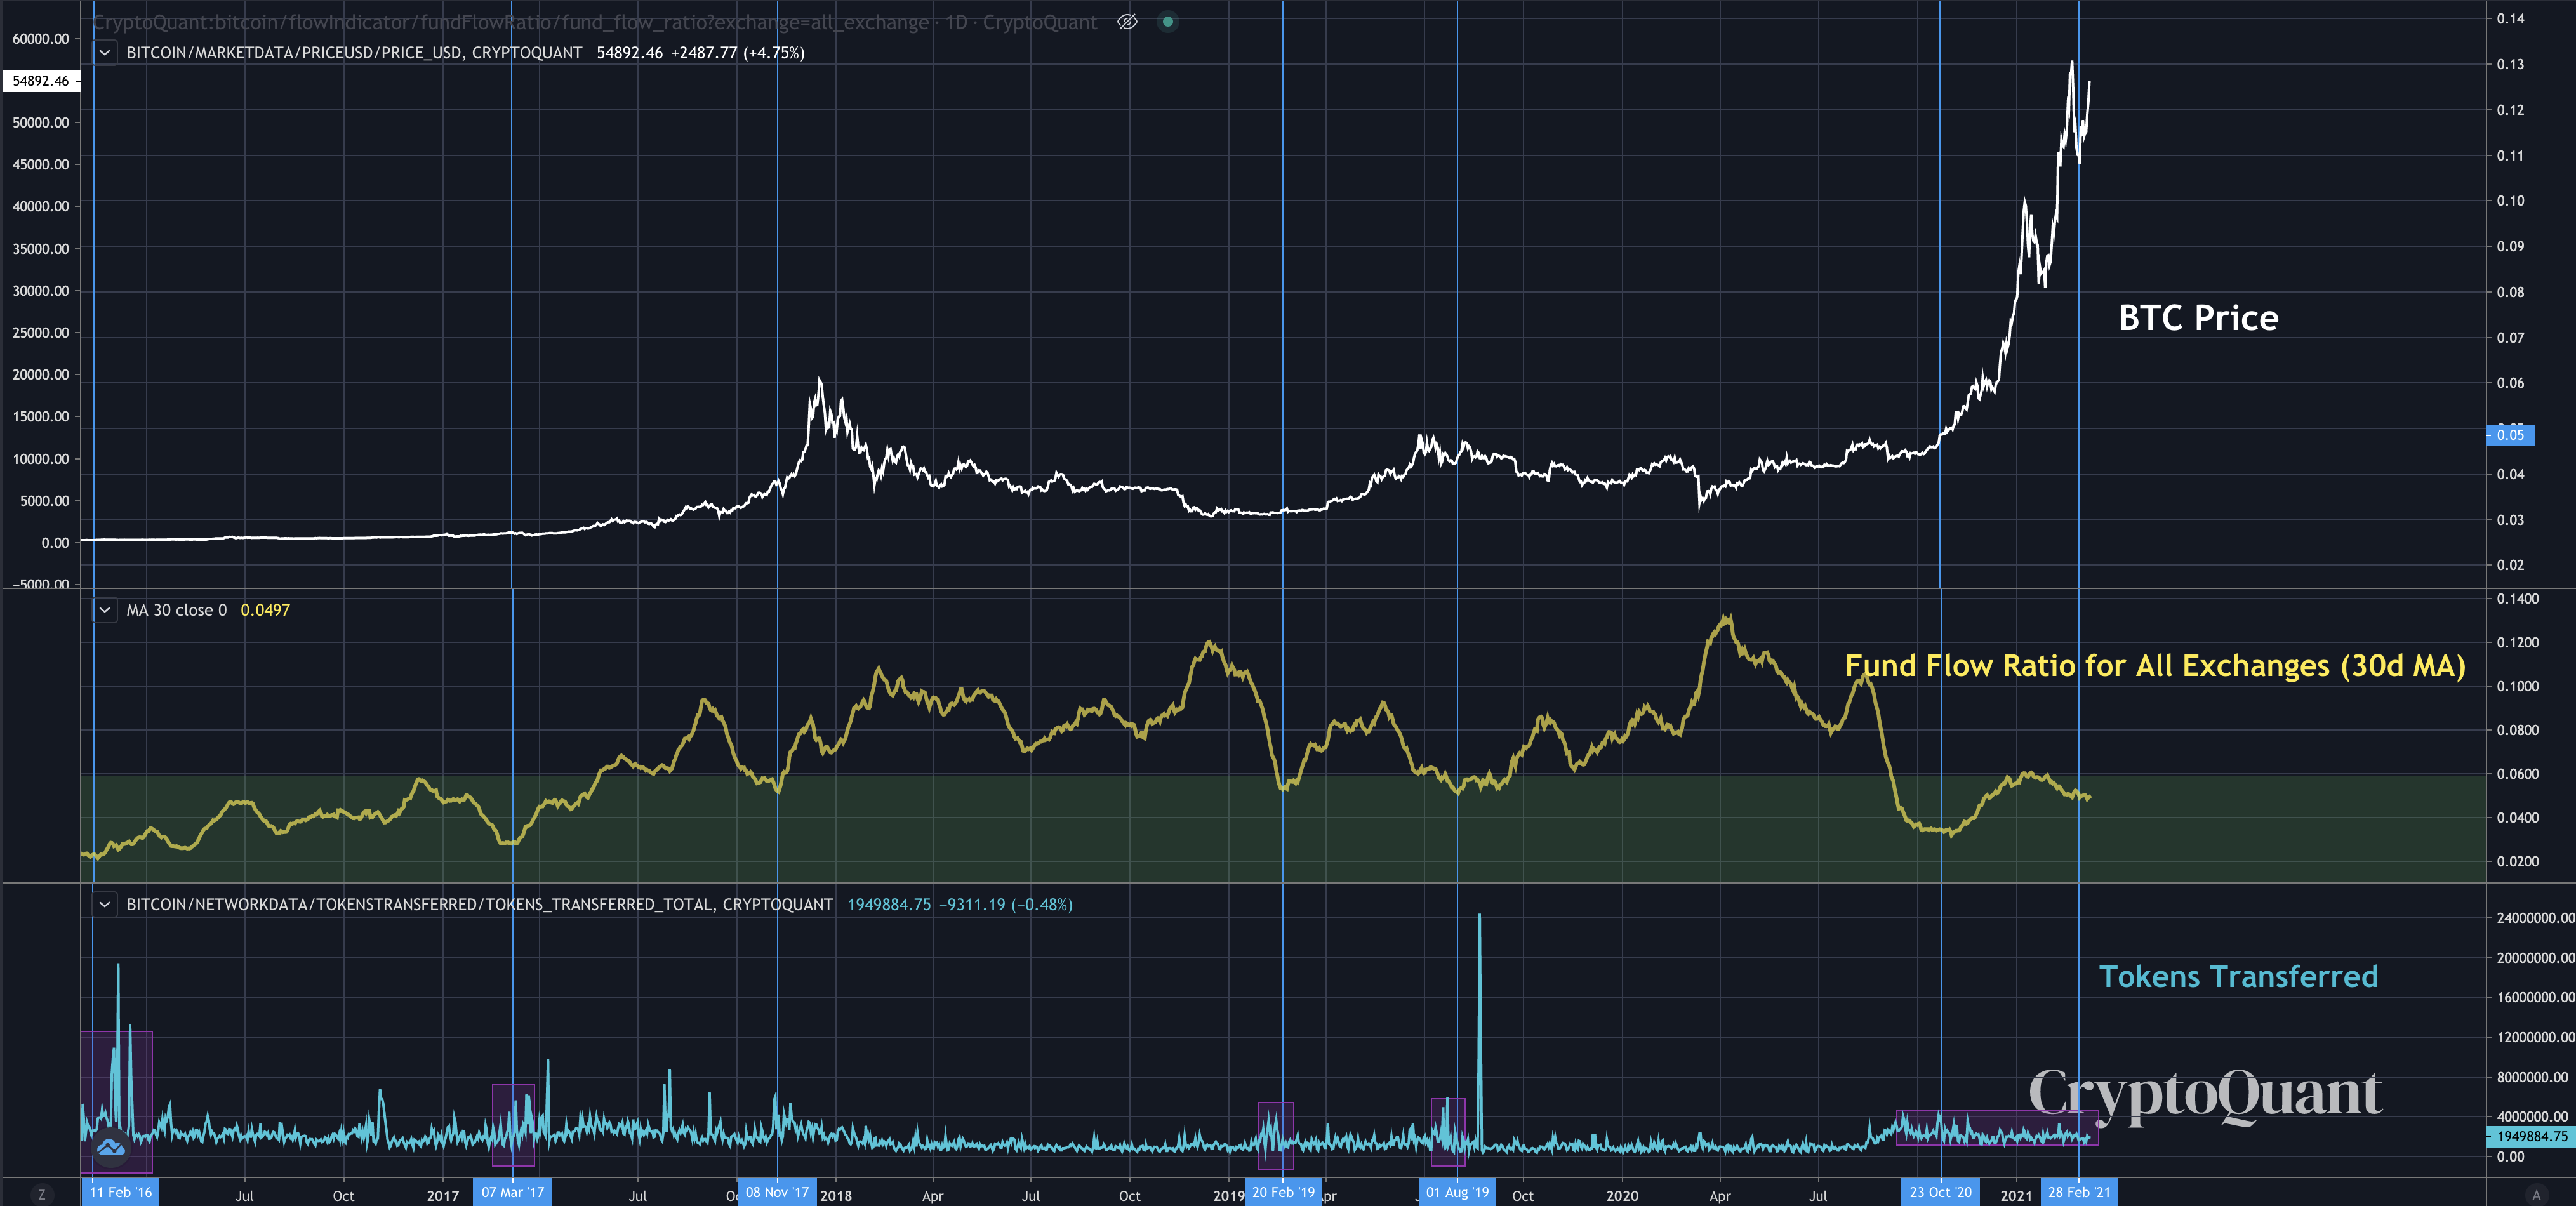Expand the TOKENS_TRANSFERRED_TOTAL legend chevron
The image size is (2576, 1206).
[x=105, y=904]
